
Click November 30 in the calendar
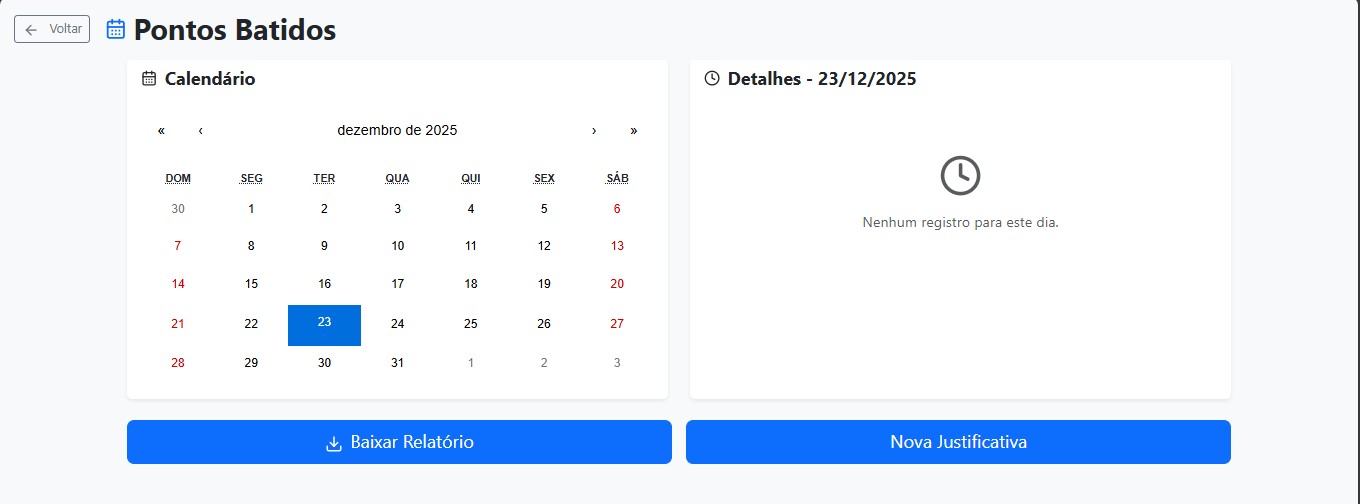pos(178,209)
